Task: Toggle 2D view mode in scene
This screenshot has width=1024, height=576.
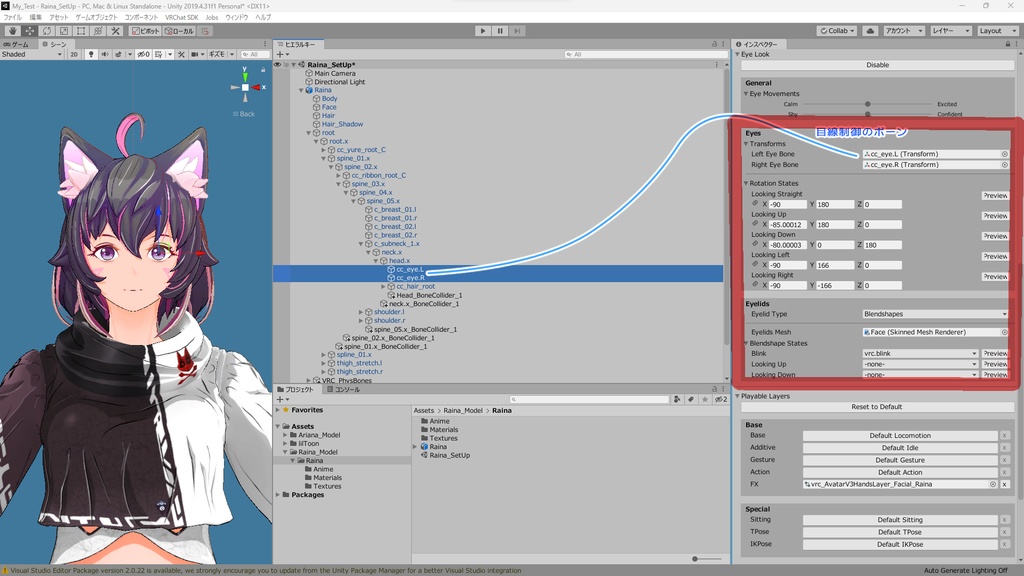Action: click(x=74, y=54)
